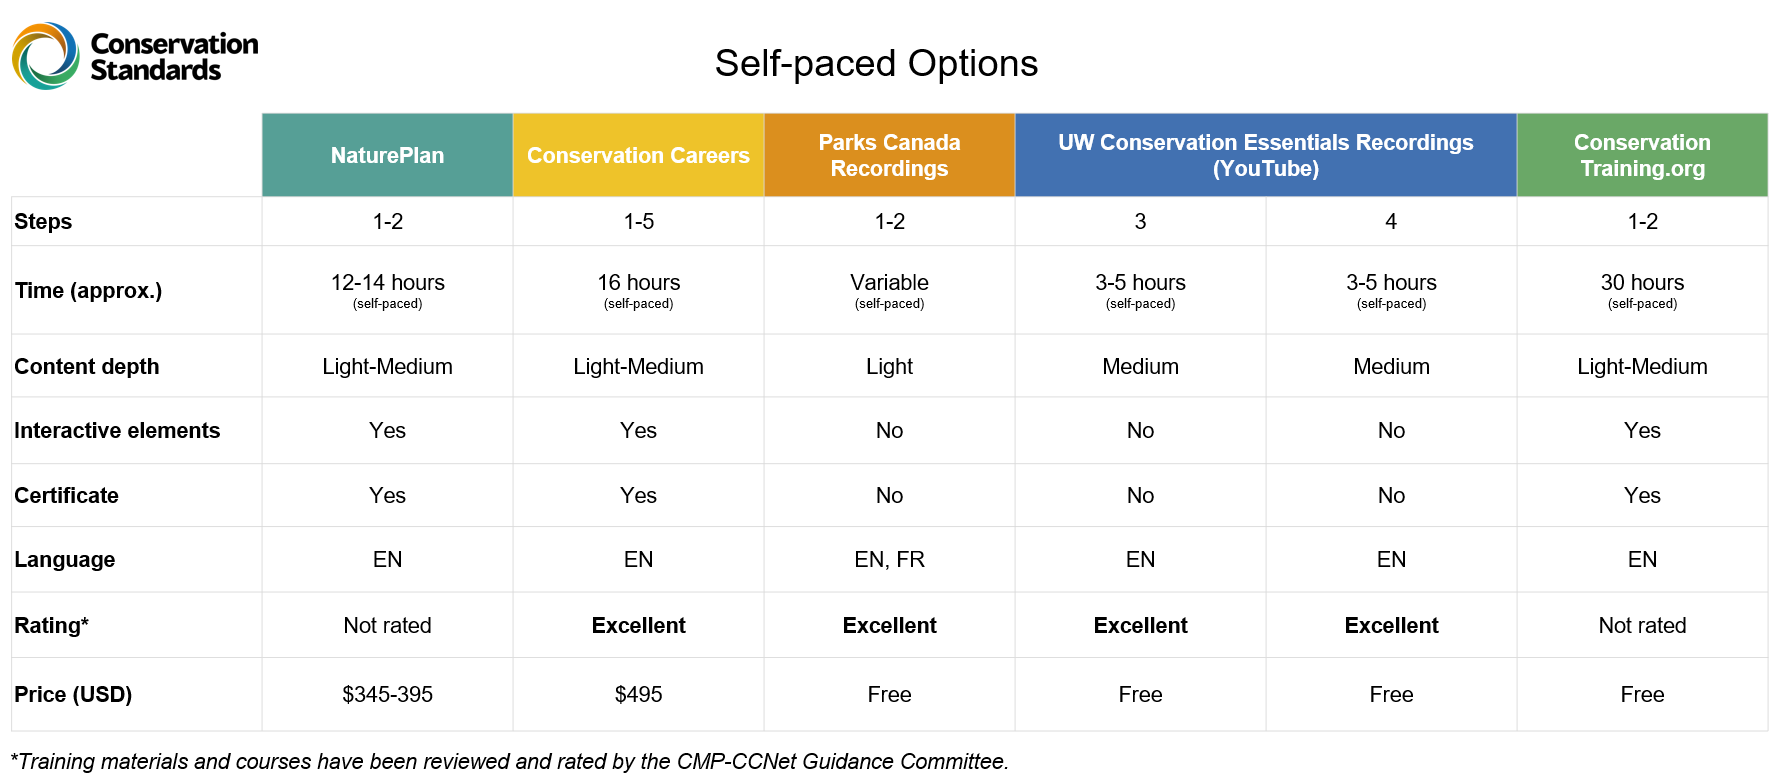Click the Conservation Careers yellow header

click(x=638, y=155)
